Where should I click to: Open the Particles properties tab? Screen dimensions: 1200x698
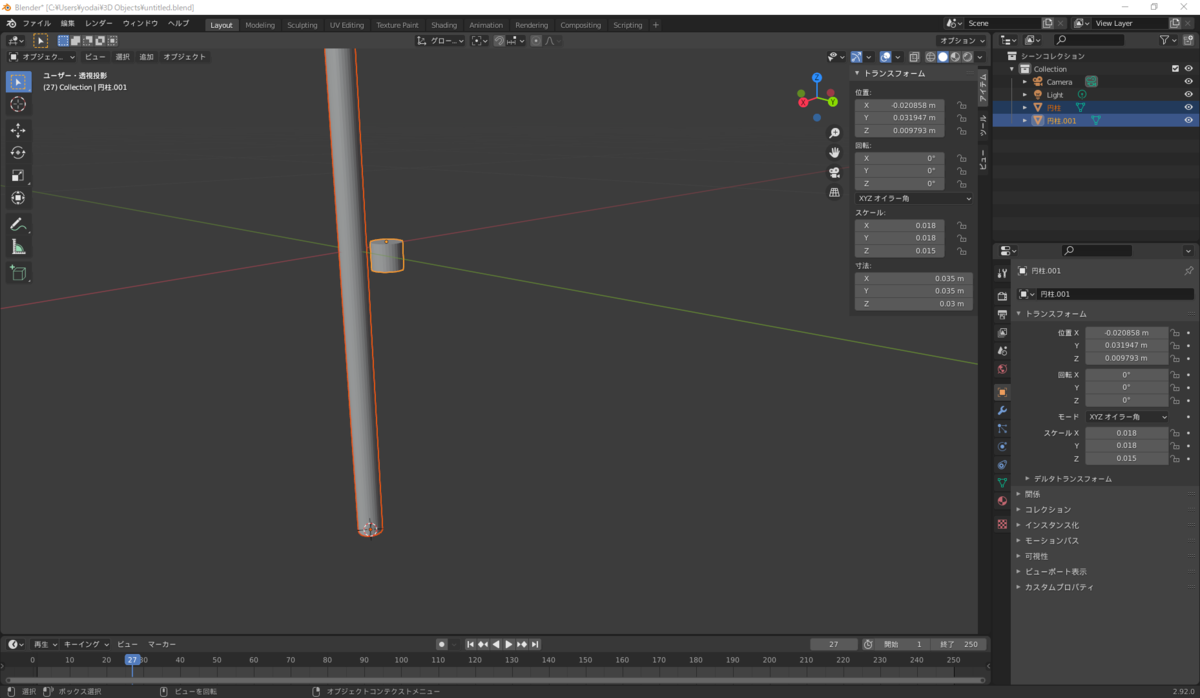[x=1002, y=428]
